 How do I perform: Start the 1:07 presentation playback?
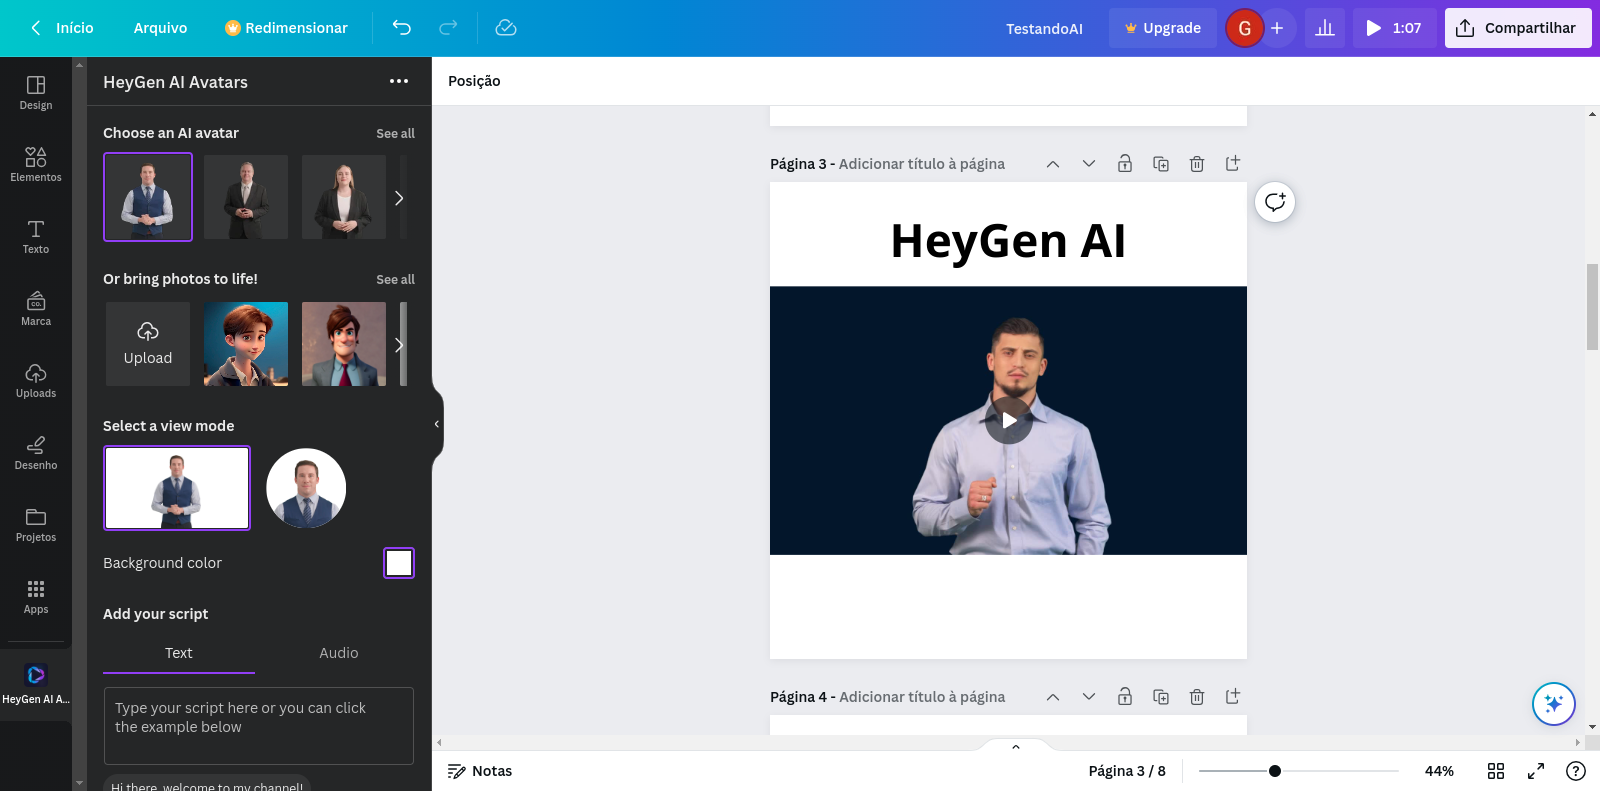click(x=1395, y=28)
